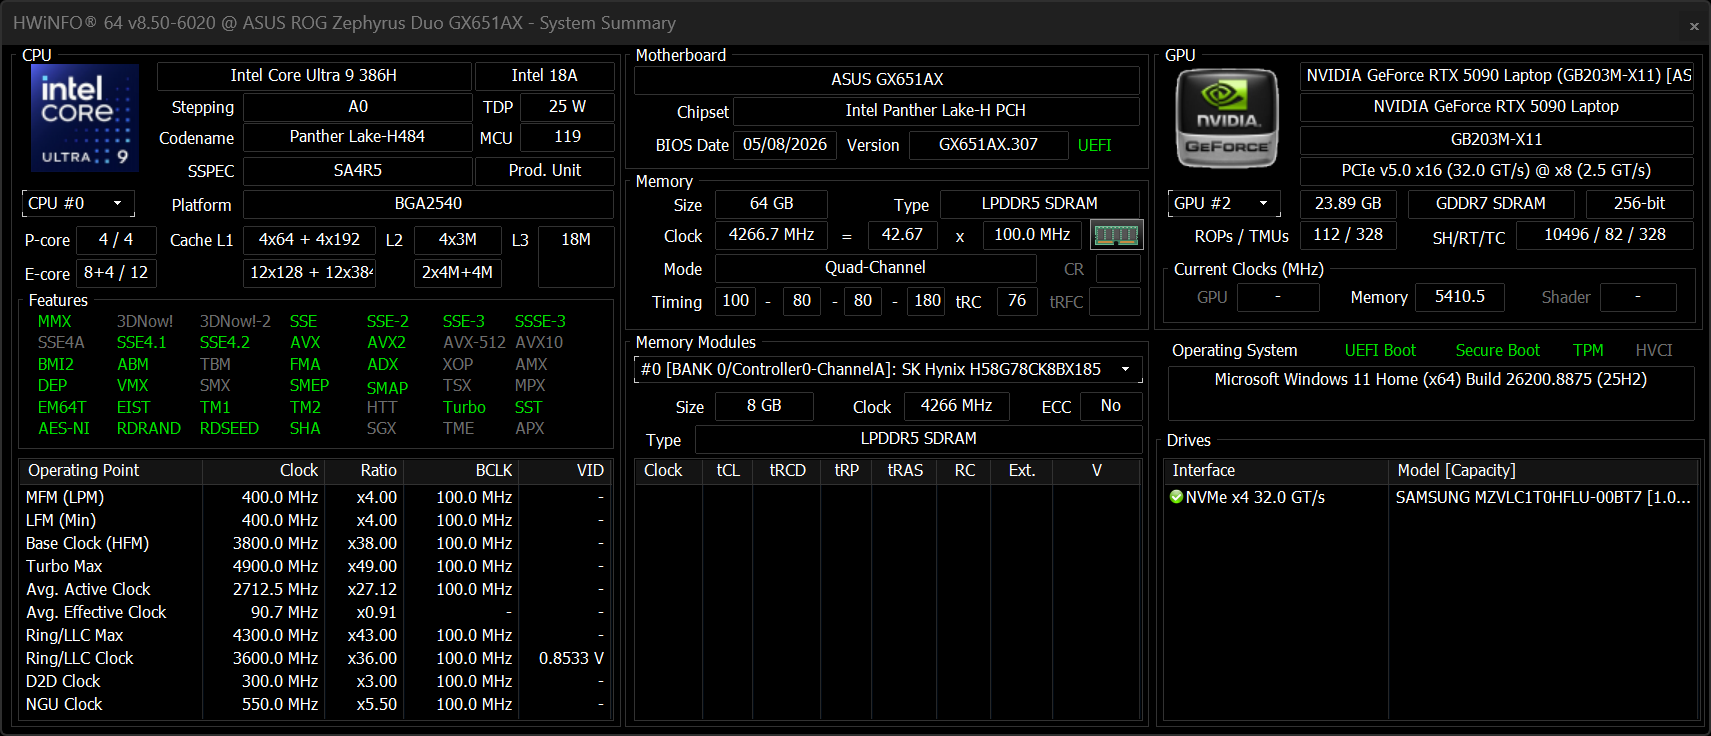This screenshot has height=736, width=1711.
Task: Click the tRAS column header
Action: (x=905, y=471)
